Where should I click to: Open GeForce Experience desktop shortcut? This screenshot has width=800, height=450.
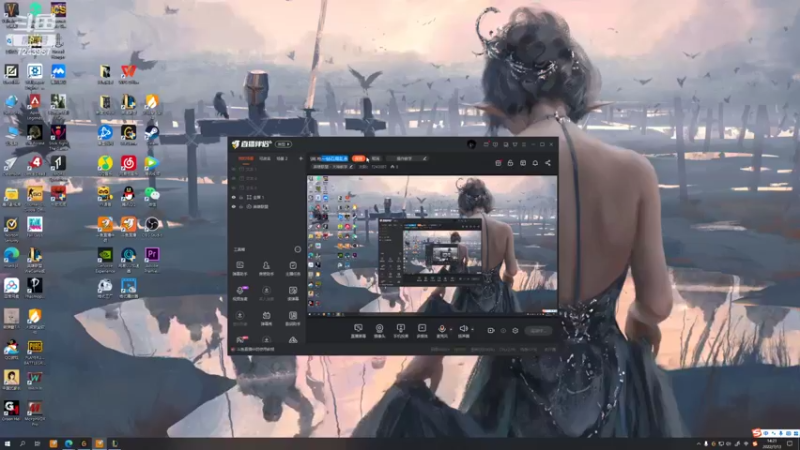[105, 258]
